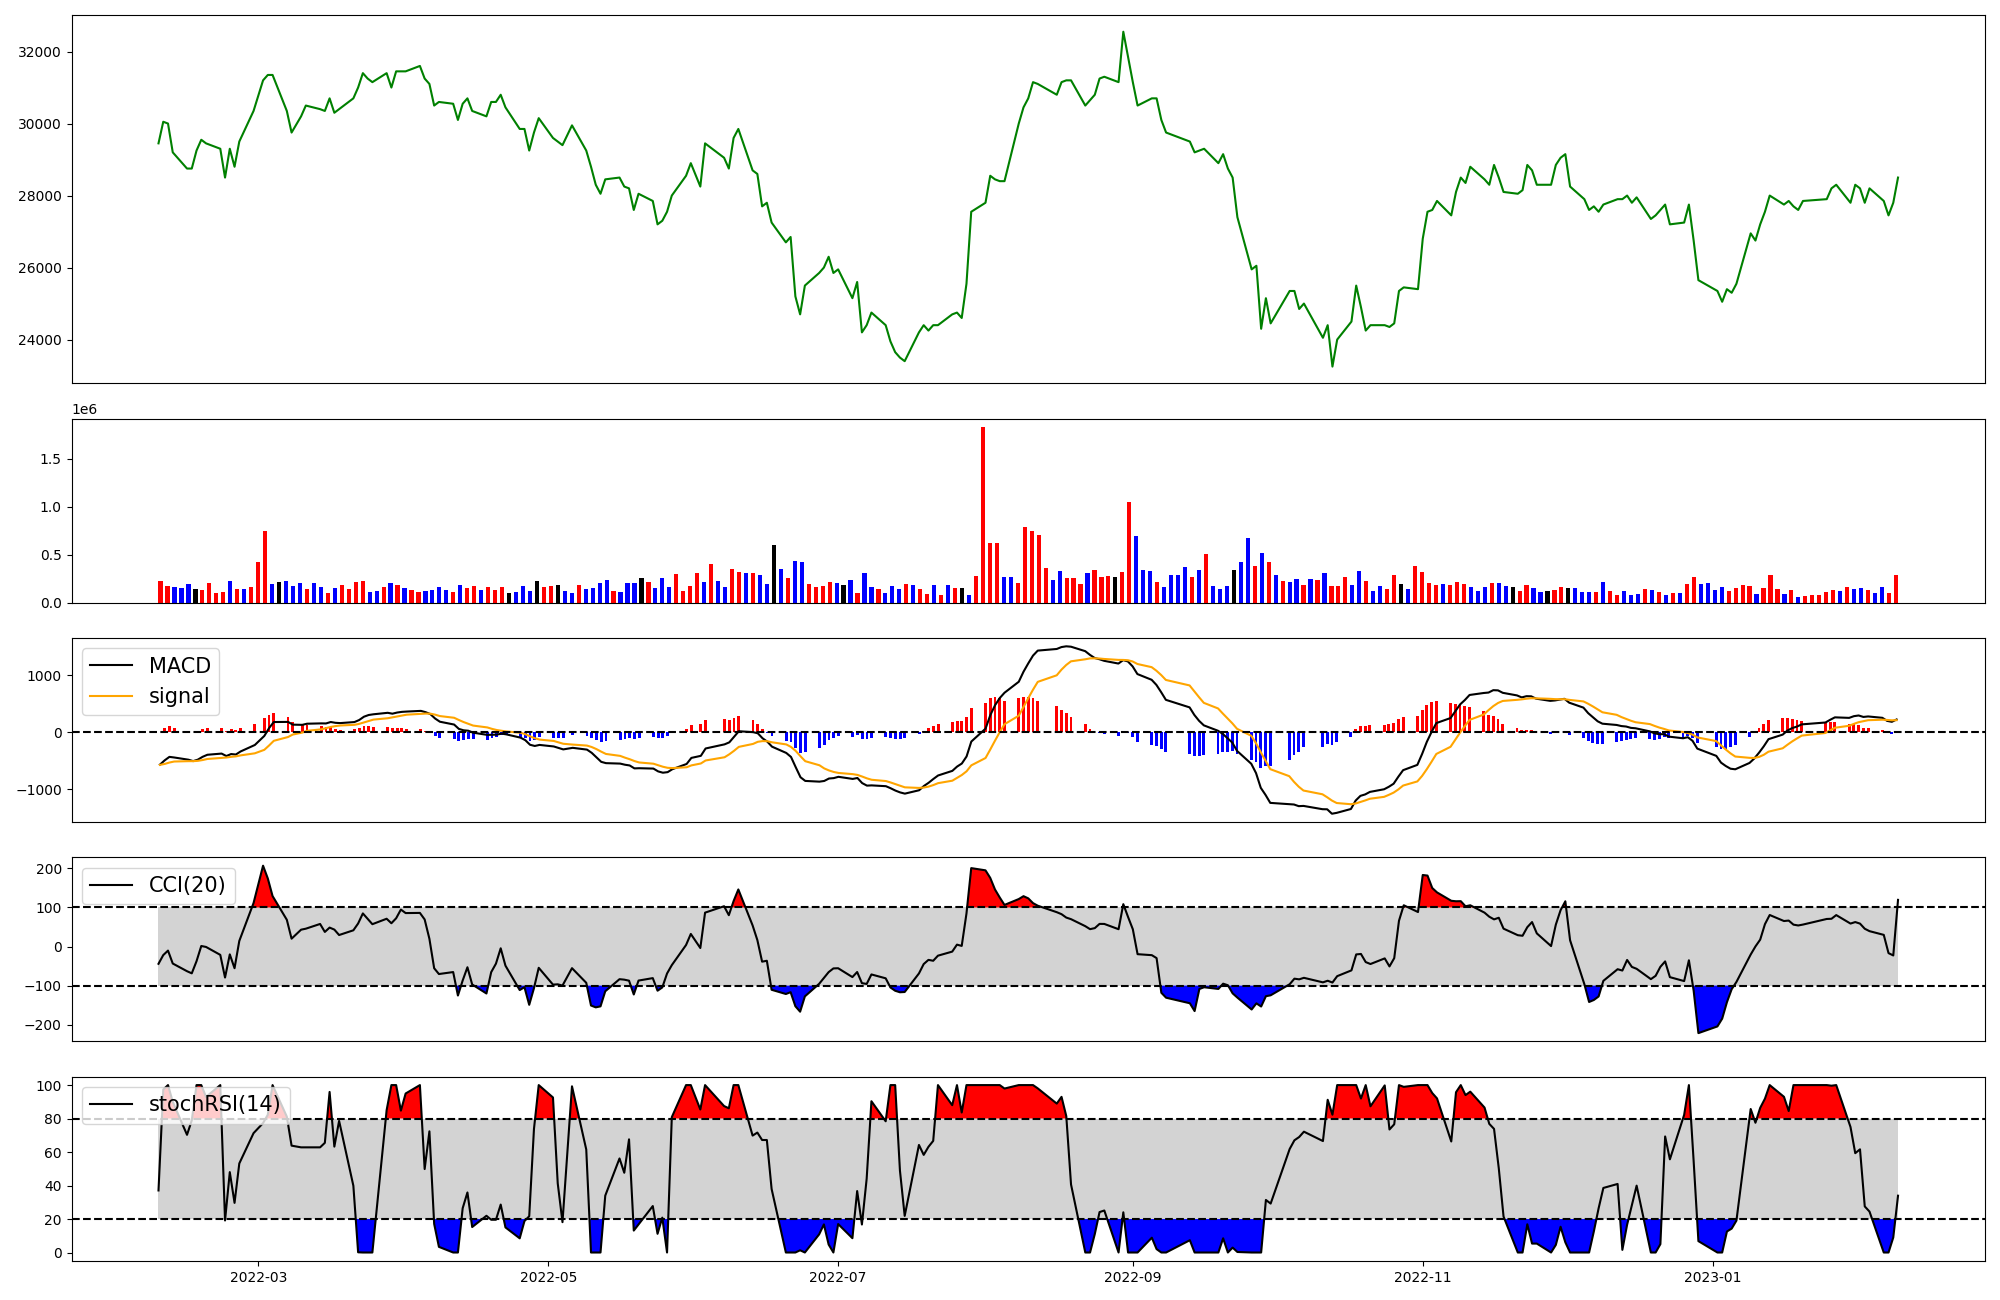Viewport: 2000px width, 1300px height.
Task: Click the 2022-05 x-axis tick label
Action: point(548,1277)
